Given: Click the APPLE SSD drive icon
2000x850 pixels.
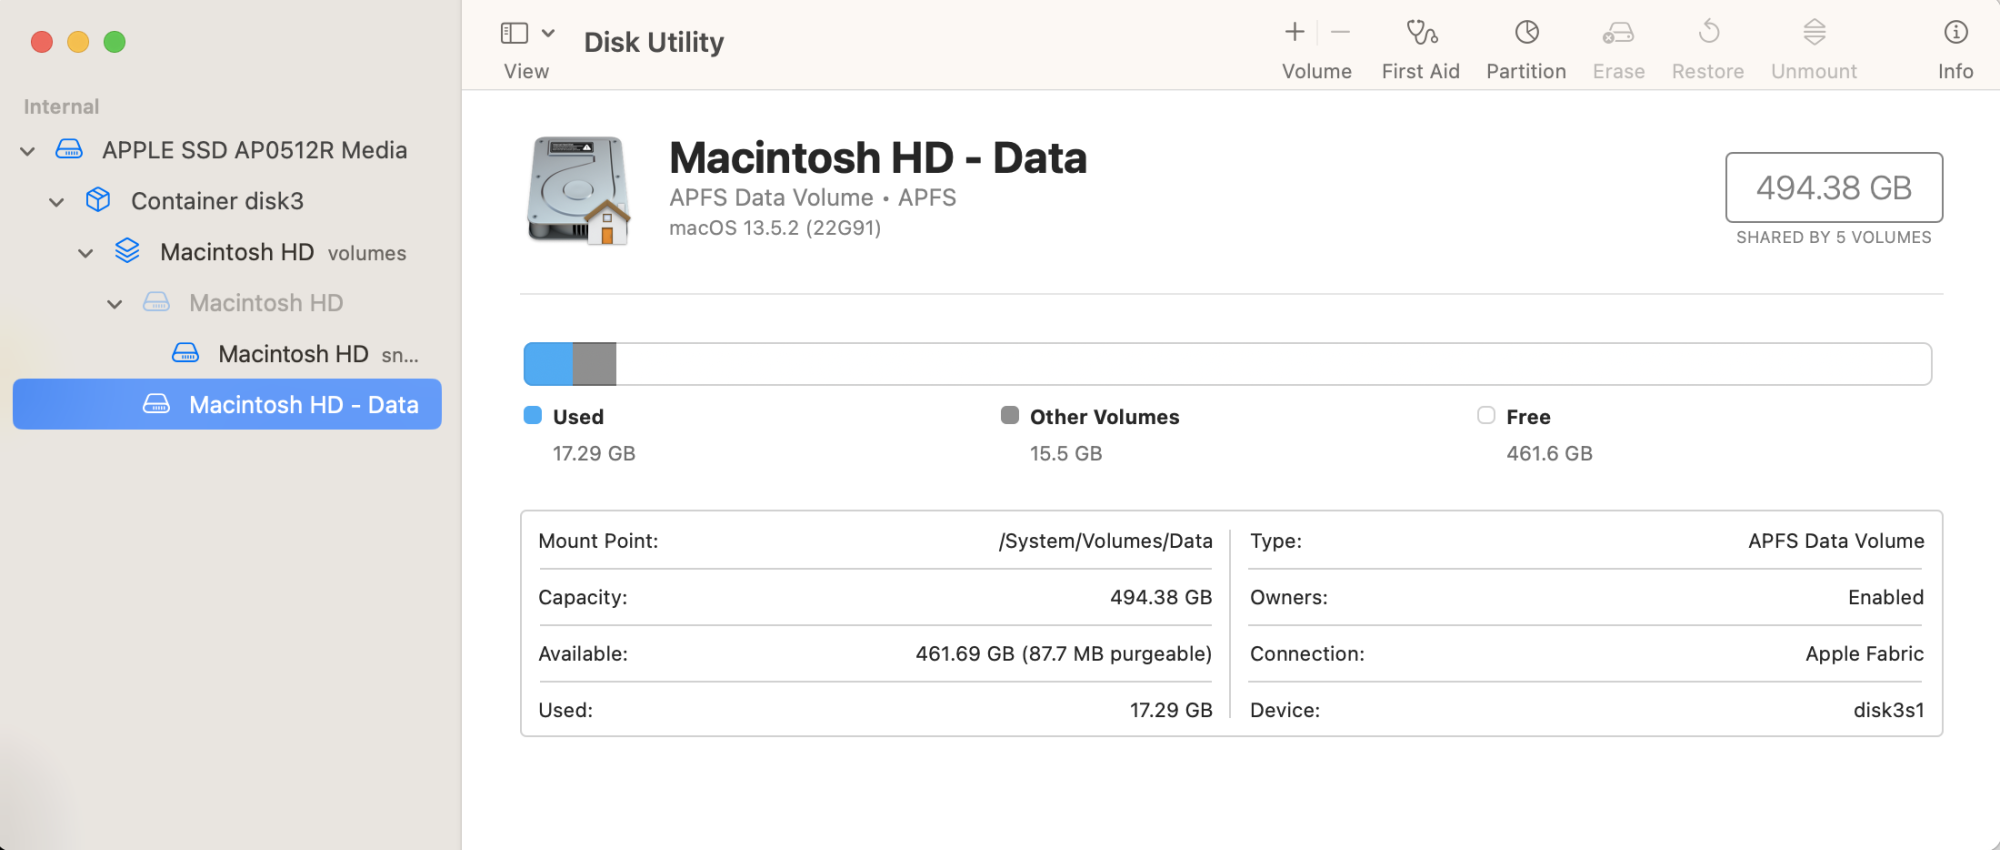Looking at the screenshot, I should (x=69, y=149).
